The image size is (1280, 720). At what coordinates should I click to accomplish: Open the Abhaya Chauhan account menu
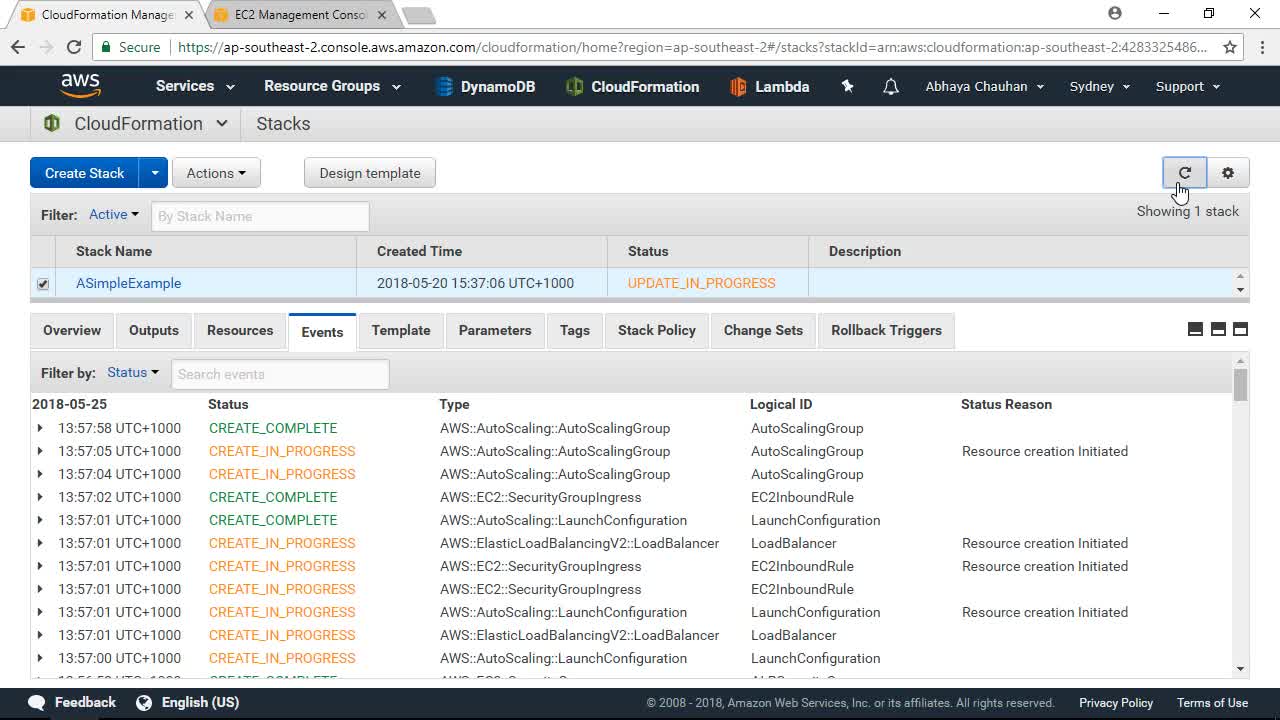985,86
